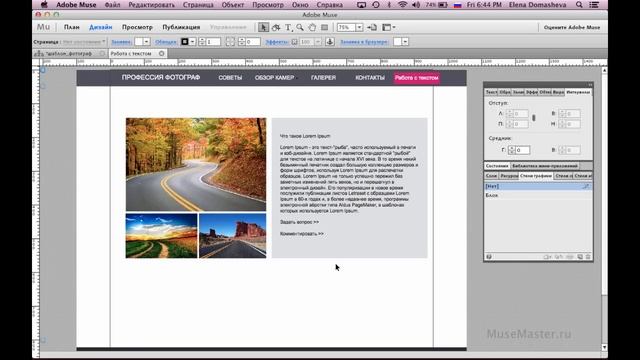
Task: Select the Zoom magnifier tool
Action: coord(300,27)
